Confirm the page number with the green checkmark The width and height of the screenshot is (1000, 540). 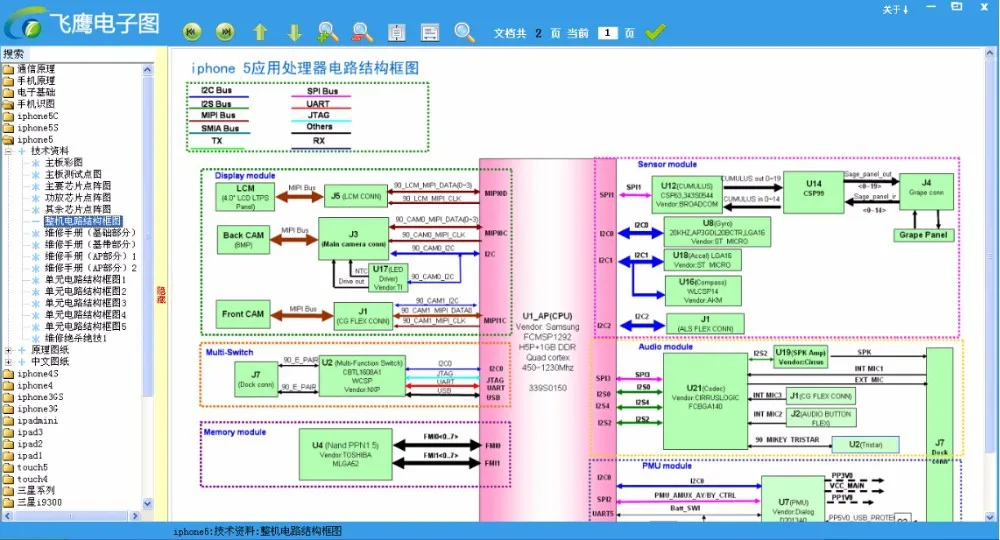[x=655, y=32]
